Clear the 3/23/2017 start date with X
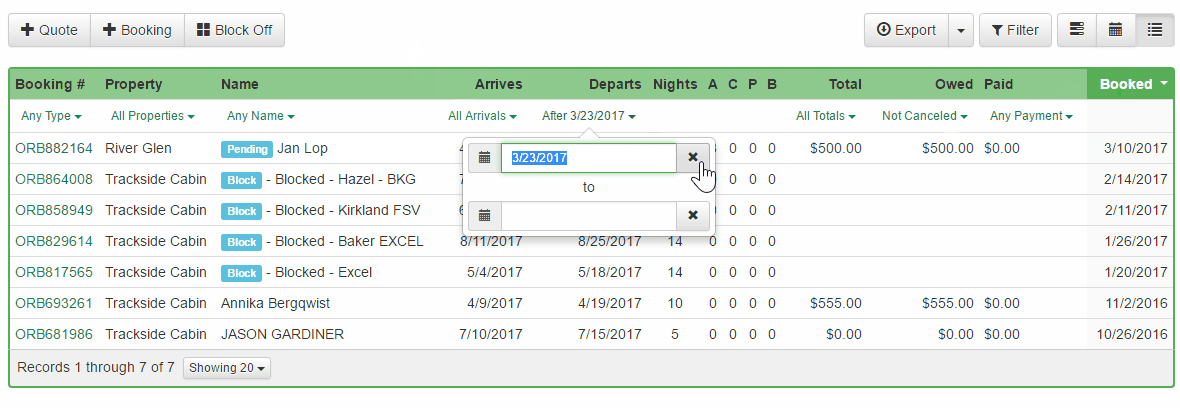The width and height of the screenshot is (1180, 408). click(x=693, y=158)
